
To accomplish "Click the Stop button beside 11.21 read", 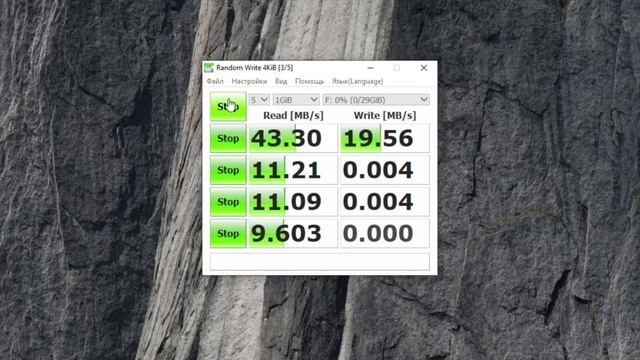I will (228, 170).
